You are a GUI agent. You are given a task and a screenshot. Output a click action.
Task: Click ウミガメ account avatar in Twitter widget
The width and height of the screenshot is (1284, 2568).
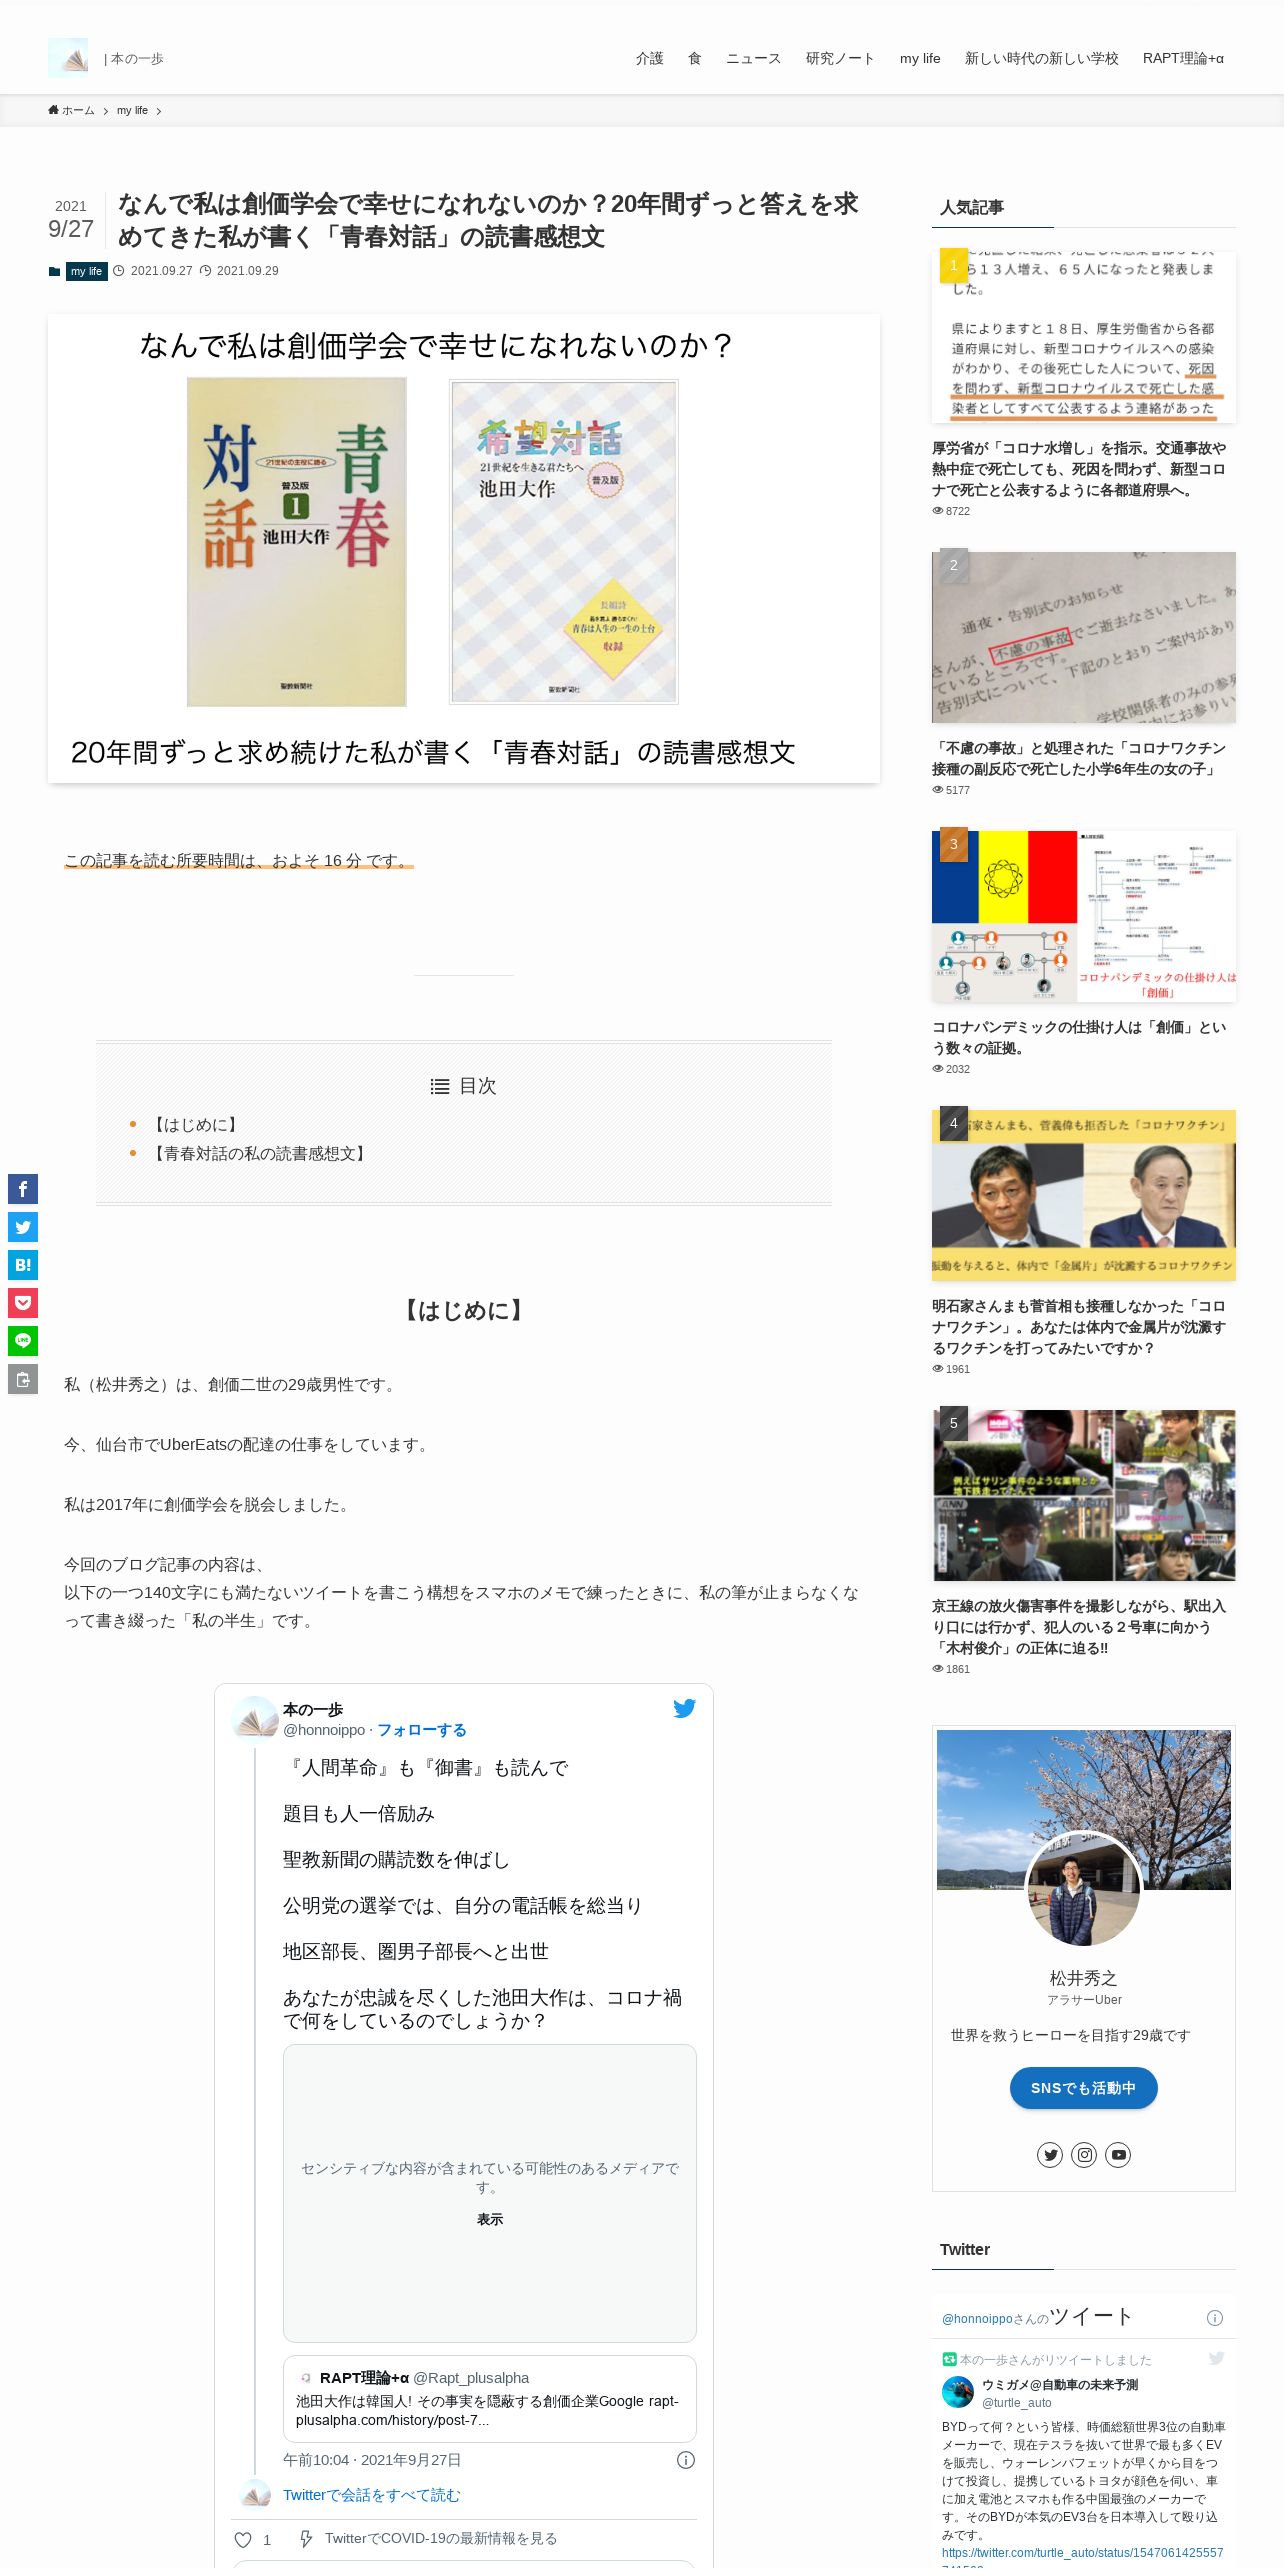tap(958, 2392)
